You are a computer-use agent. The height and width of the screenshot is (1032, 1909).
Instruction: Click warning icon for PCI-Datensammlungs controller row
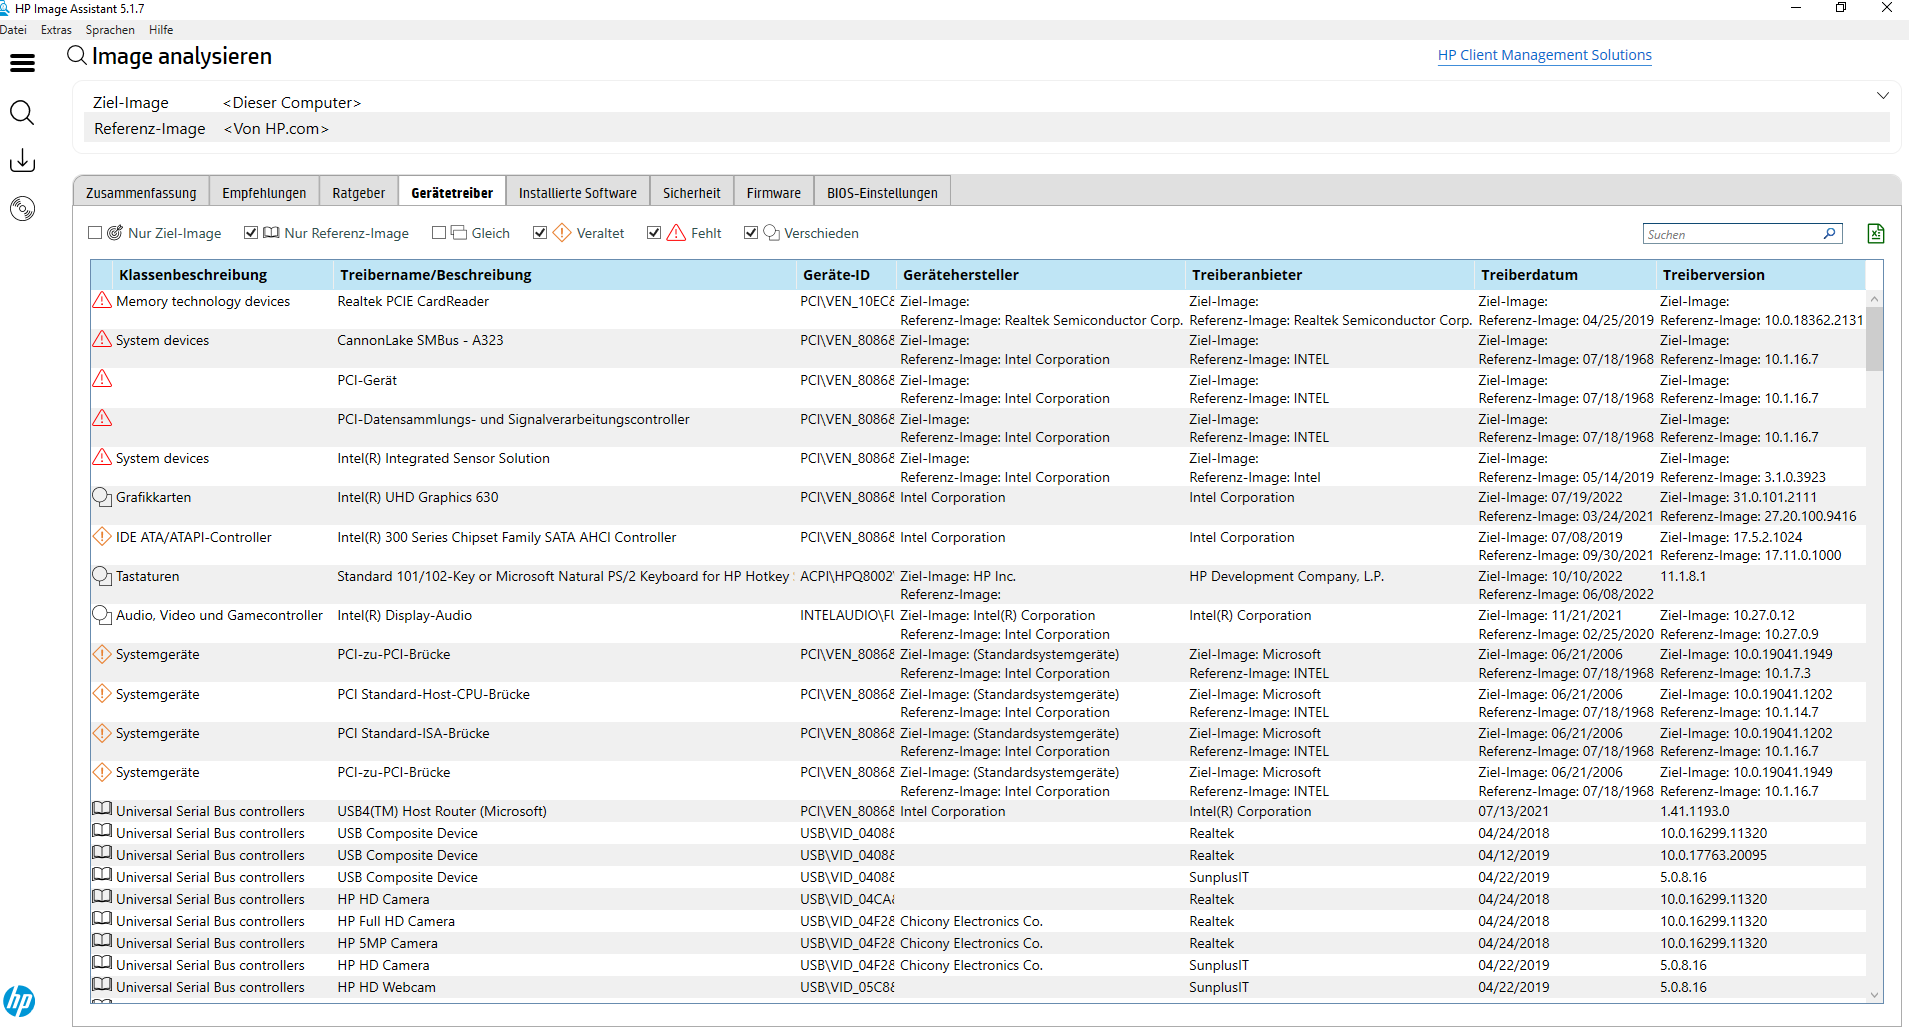click(102, 418)
